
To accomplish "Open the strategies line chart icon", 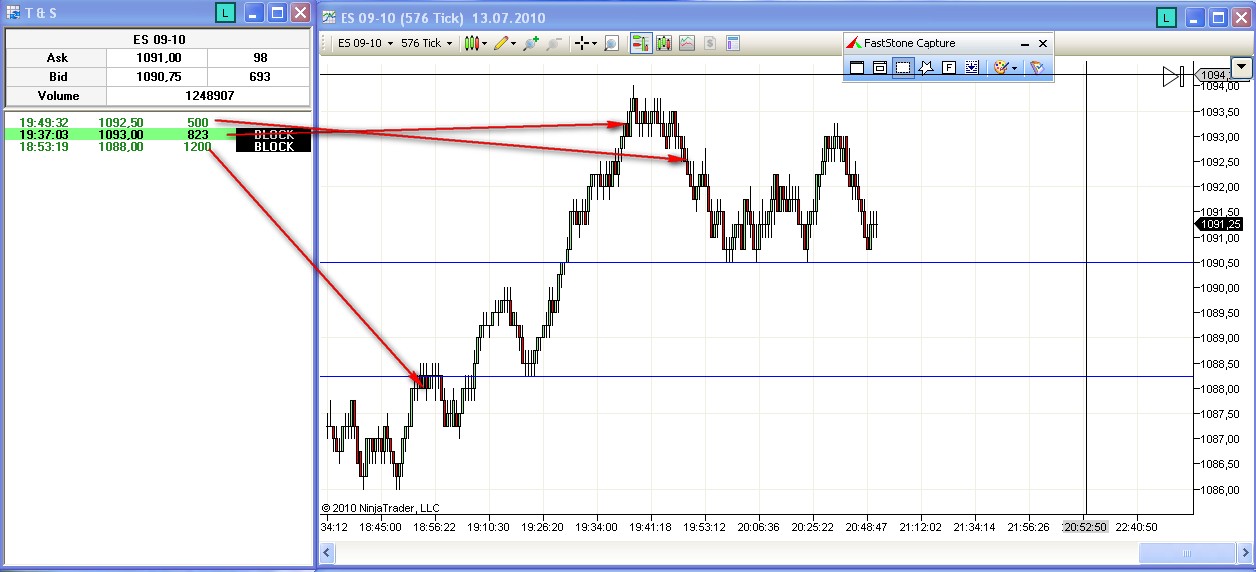I will [686, 43].
